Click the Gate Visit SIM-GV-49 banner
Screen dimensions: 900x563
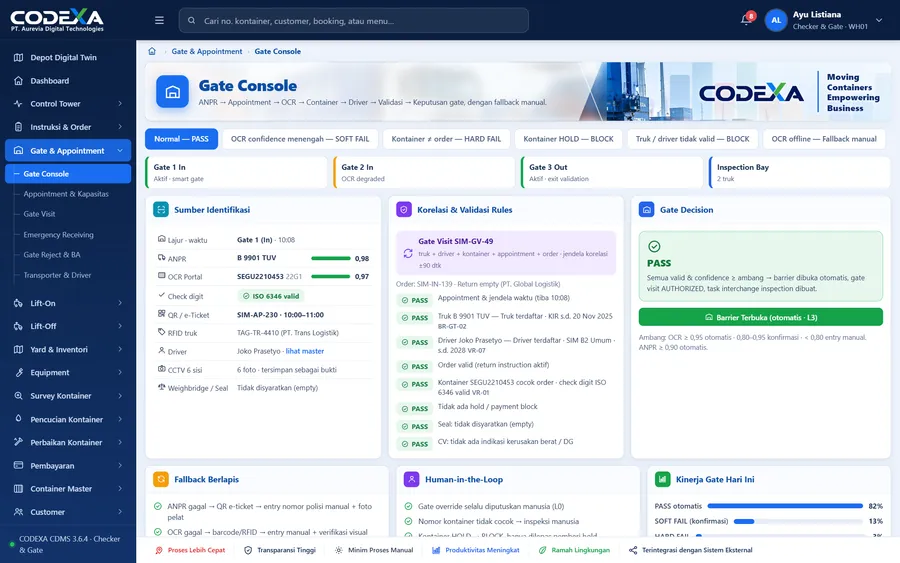pos(506,253)
